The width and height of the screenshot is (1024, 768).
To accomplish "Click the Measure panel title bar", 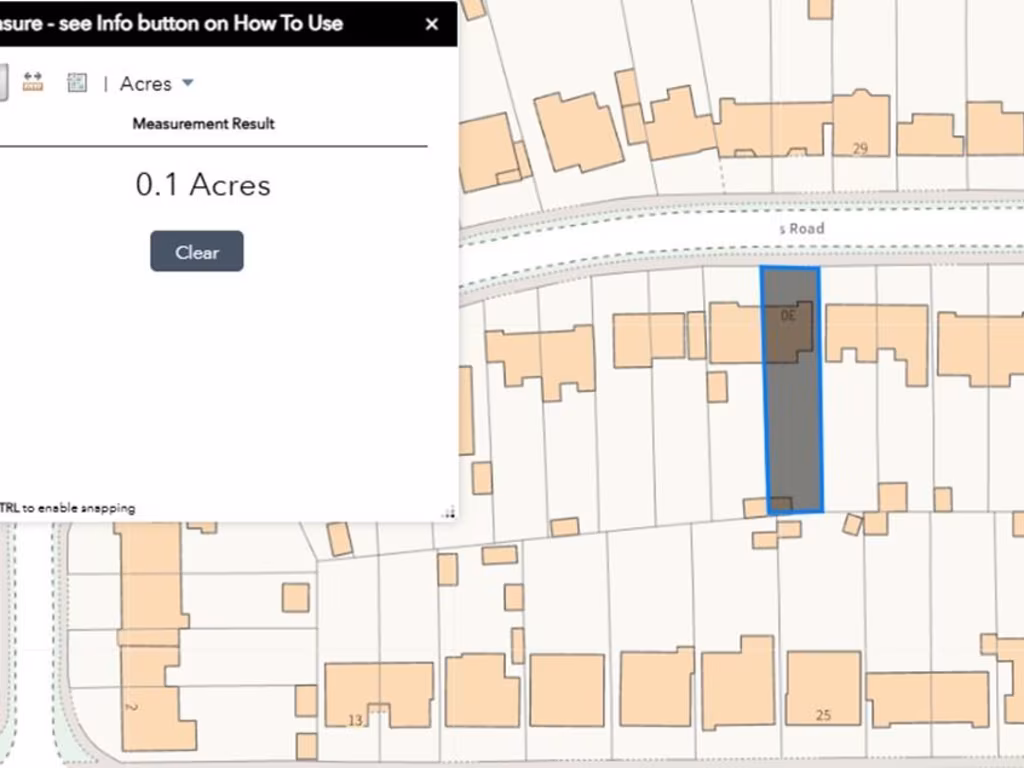I will pyautogui.click(x=200, y=23).
